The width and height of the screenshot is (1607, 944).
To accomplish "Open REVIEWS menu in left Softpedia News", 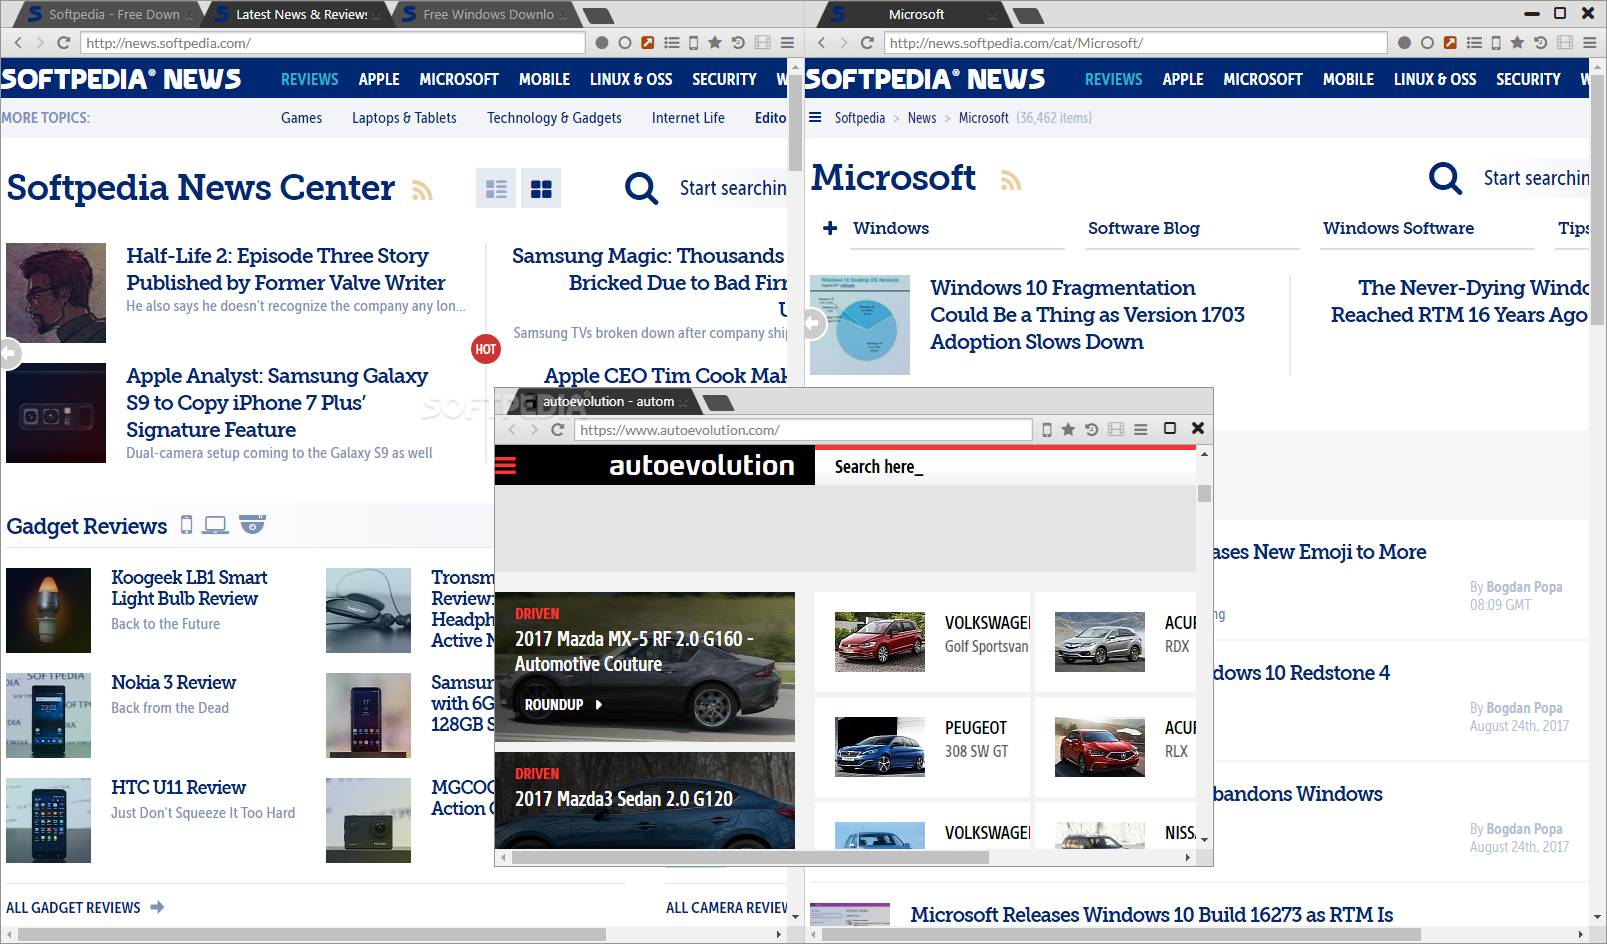I will 309,79.
